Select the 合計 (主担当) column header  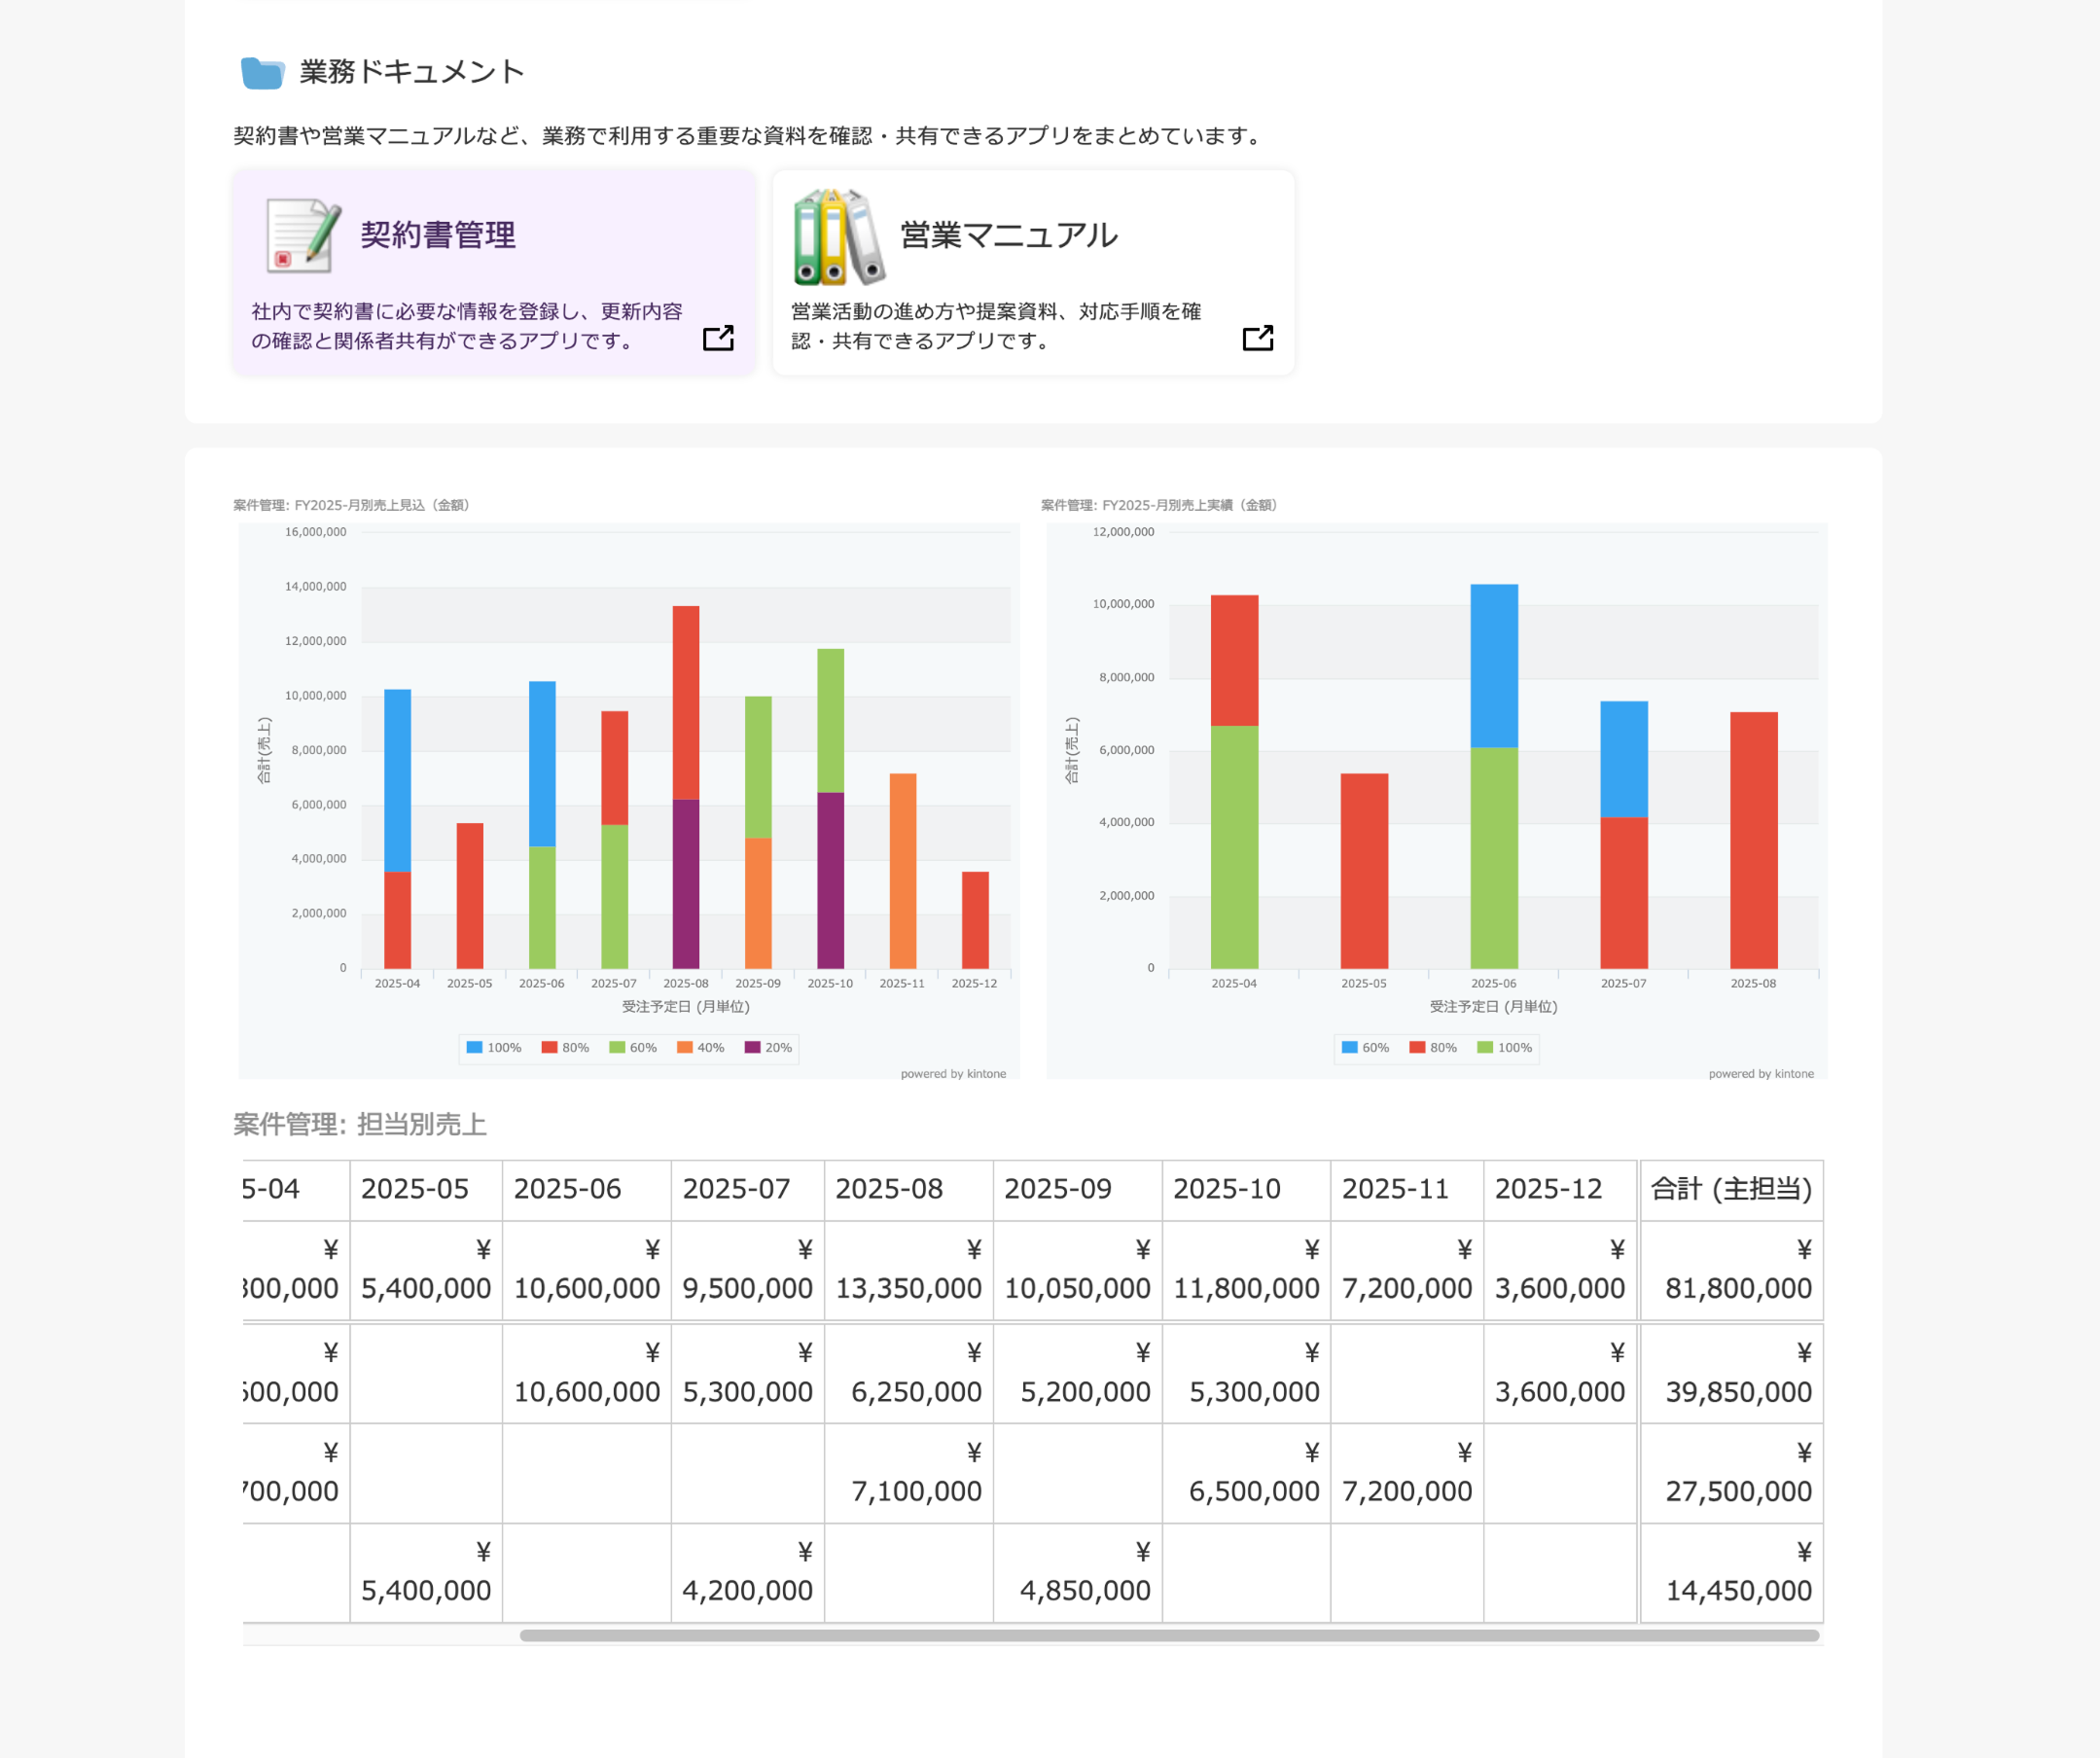[x=1732, y=1189]
